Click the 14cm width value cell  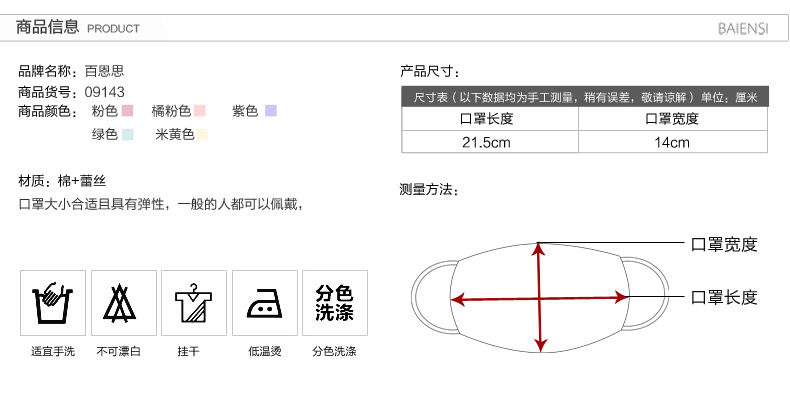673,142
